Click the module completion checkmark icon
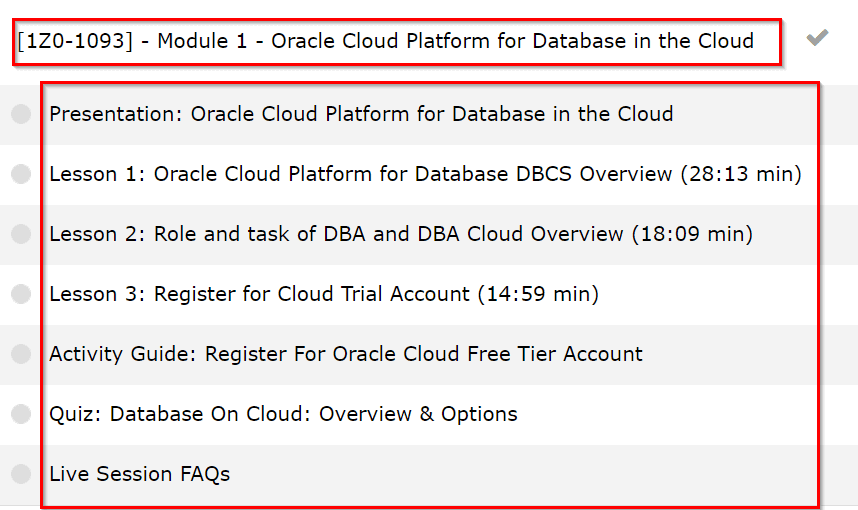 (x=817, y=38)
